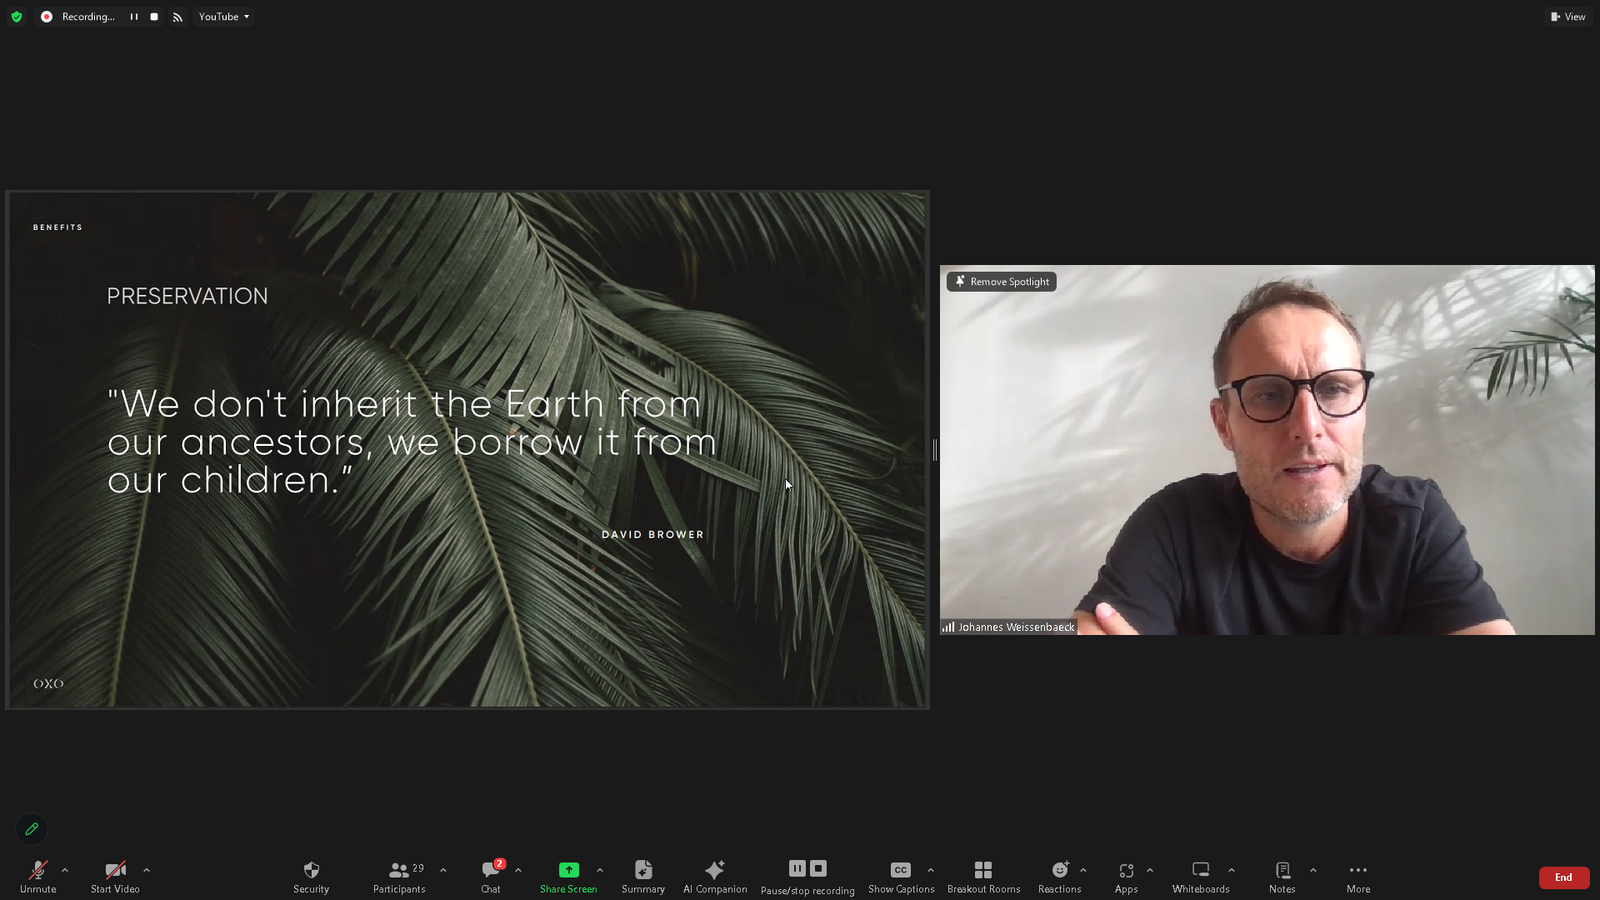The height and width of the screenshot is (900, 1600).
Task: Click the green annotation pencil icon
Action: coord(32,829)
